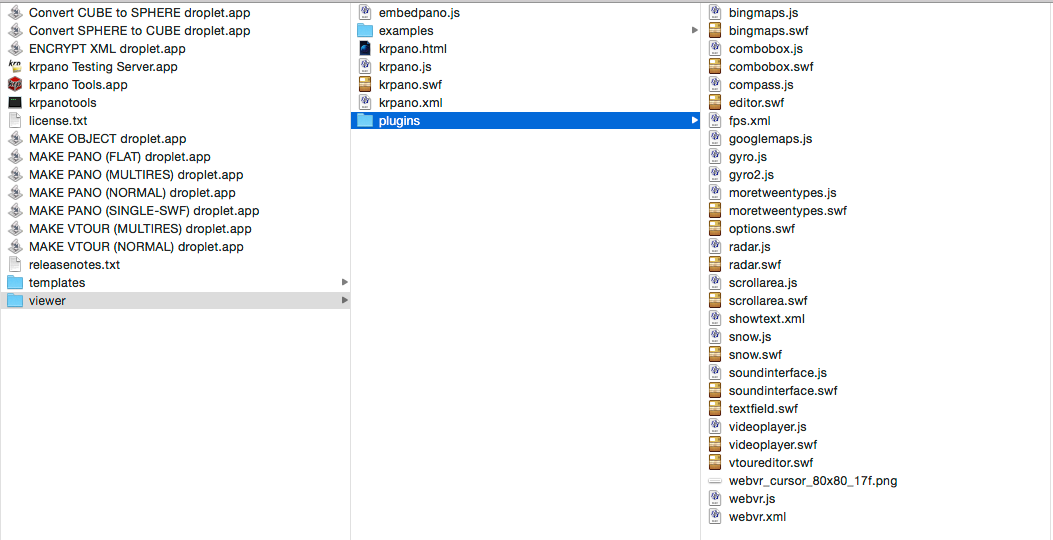Click the textfield.swf file icon
The width and height of the screenshot is (1053, 540).
715,408
